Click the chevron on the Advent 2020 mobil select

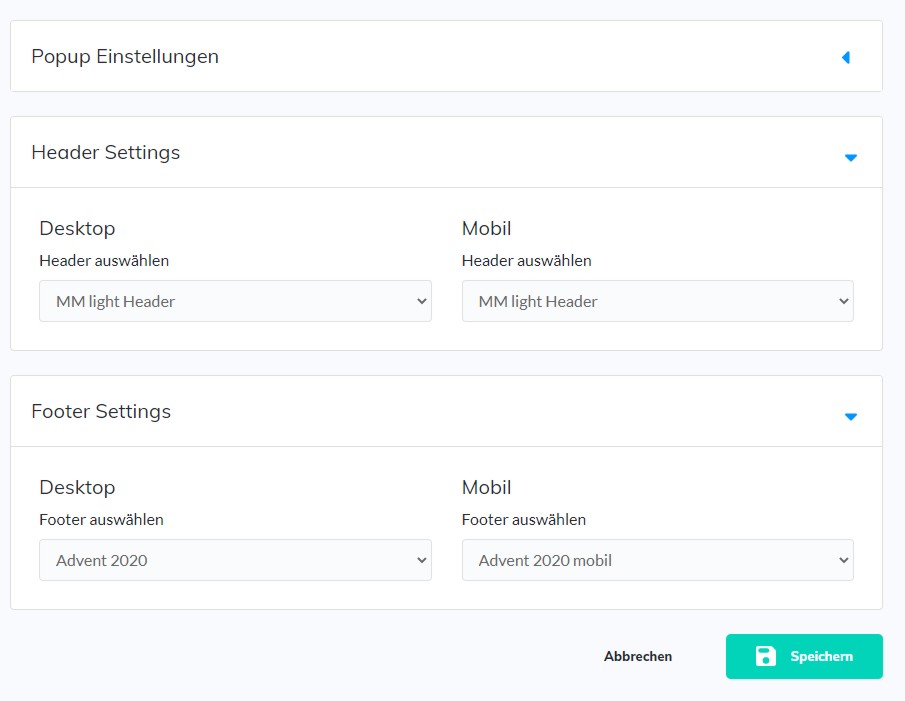pyautogui.click(x=842, y=560)
